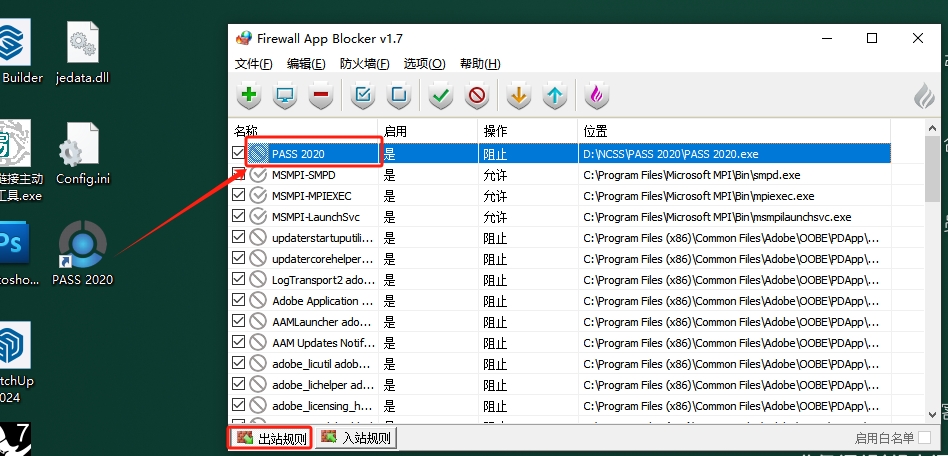Click the monitor Add Process toolbar icon
948x456 pixels.
(285, 95)
